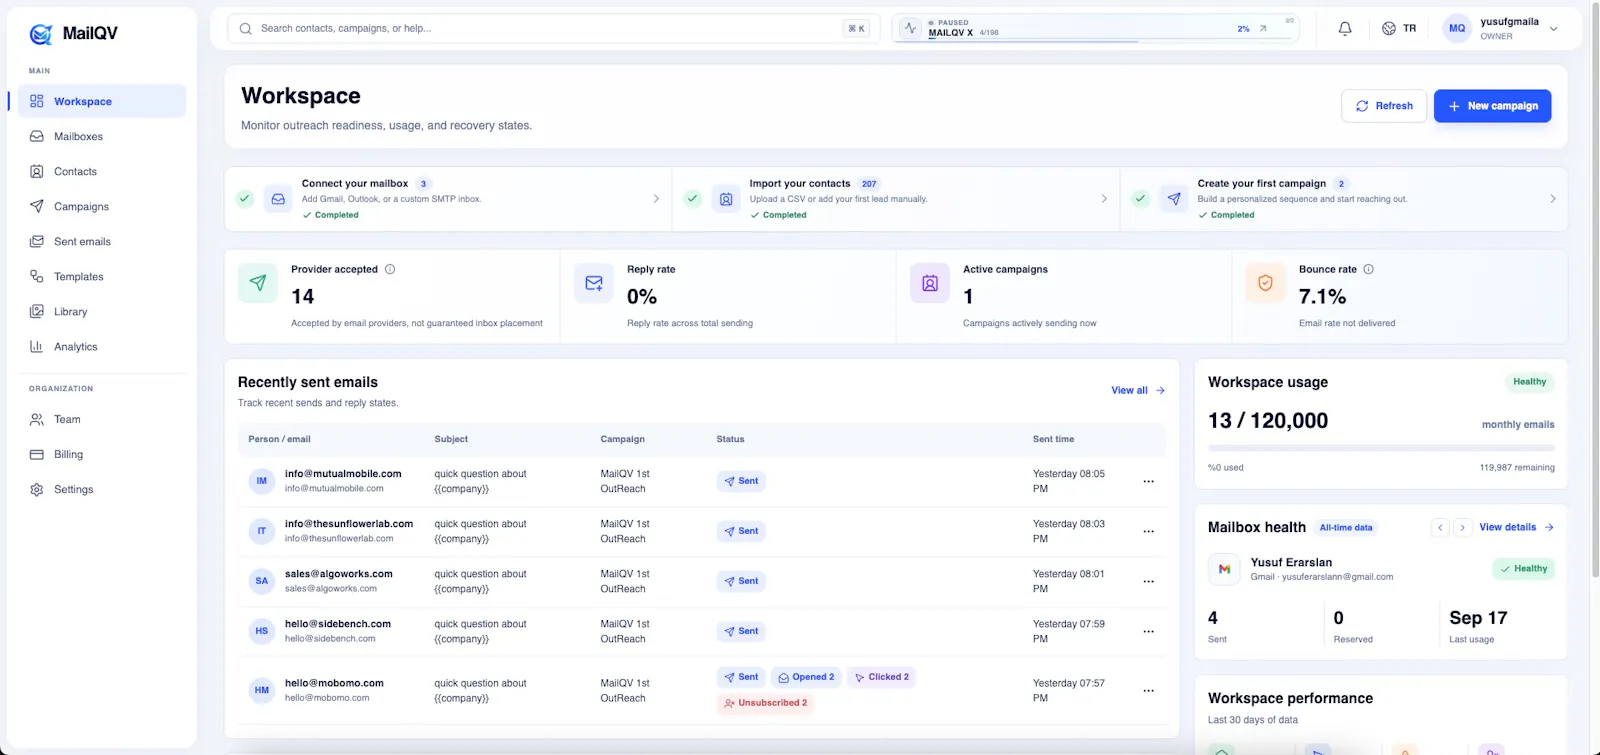Click the Import your contacts icon
Screen dimensions: 1600x755
[726, 199]
